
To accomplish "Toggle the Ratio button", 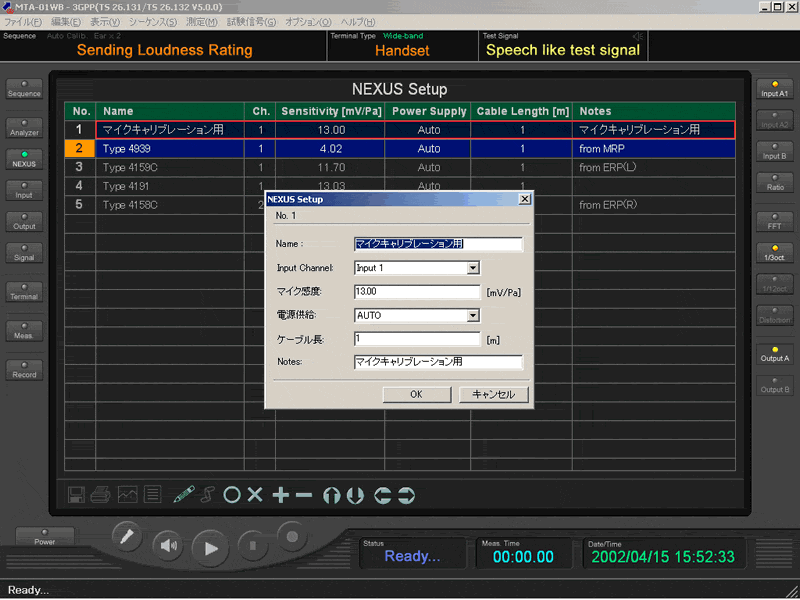I will 774,183.
